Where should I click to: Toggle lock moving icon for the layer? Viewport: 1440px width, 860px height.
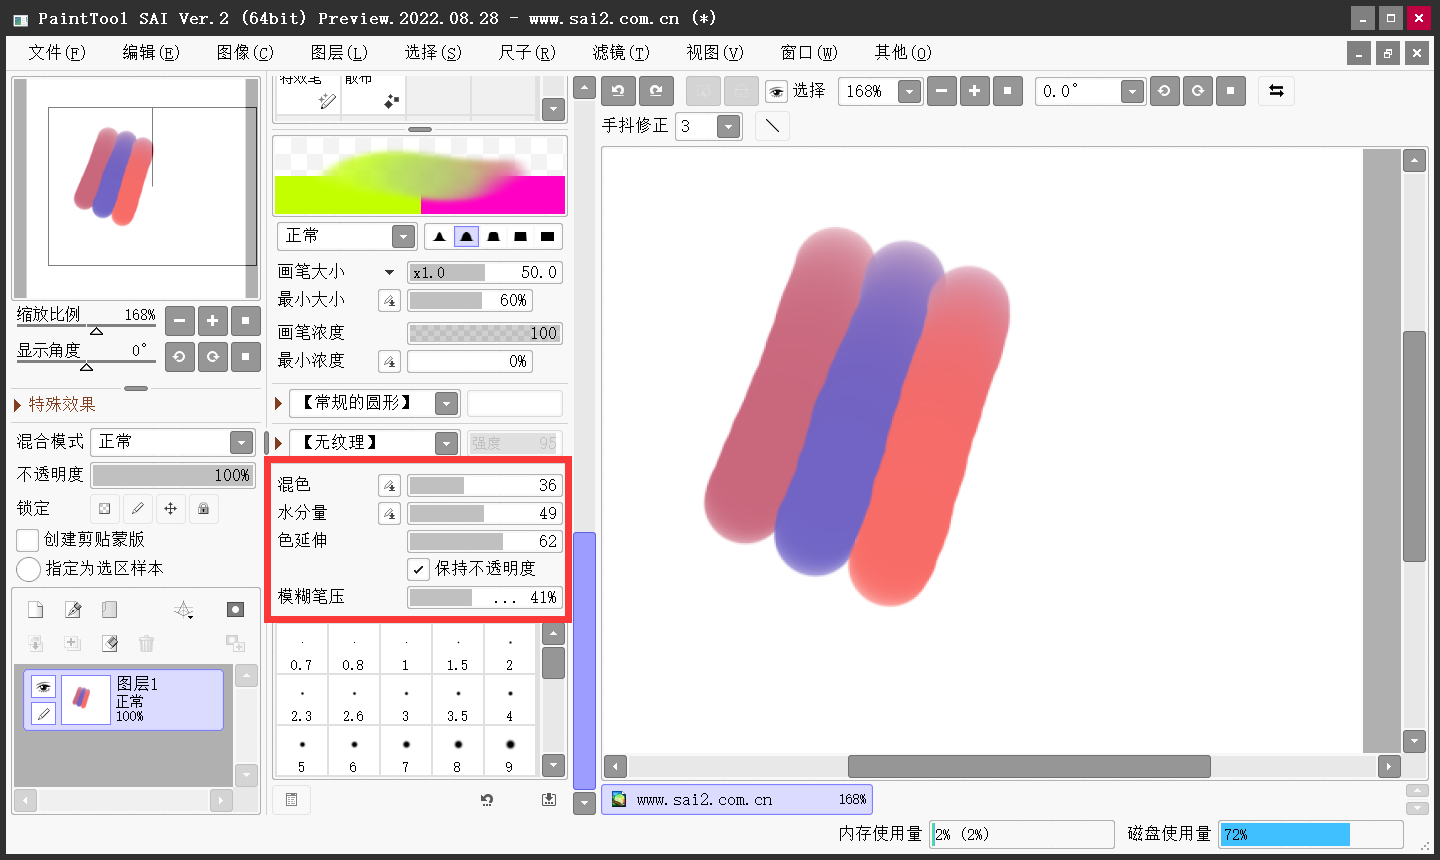point(171,509)
